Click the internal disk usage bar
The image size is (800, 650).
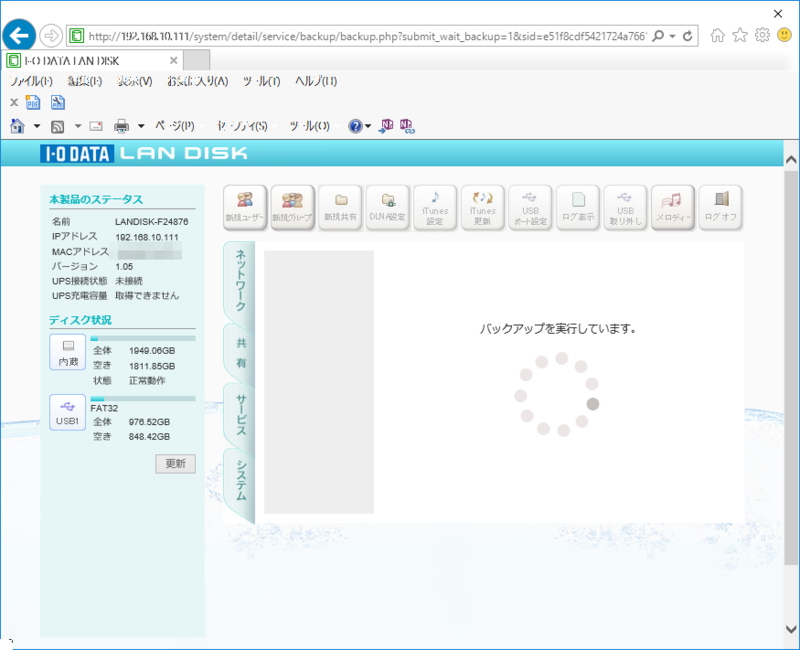pos(143,338)
